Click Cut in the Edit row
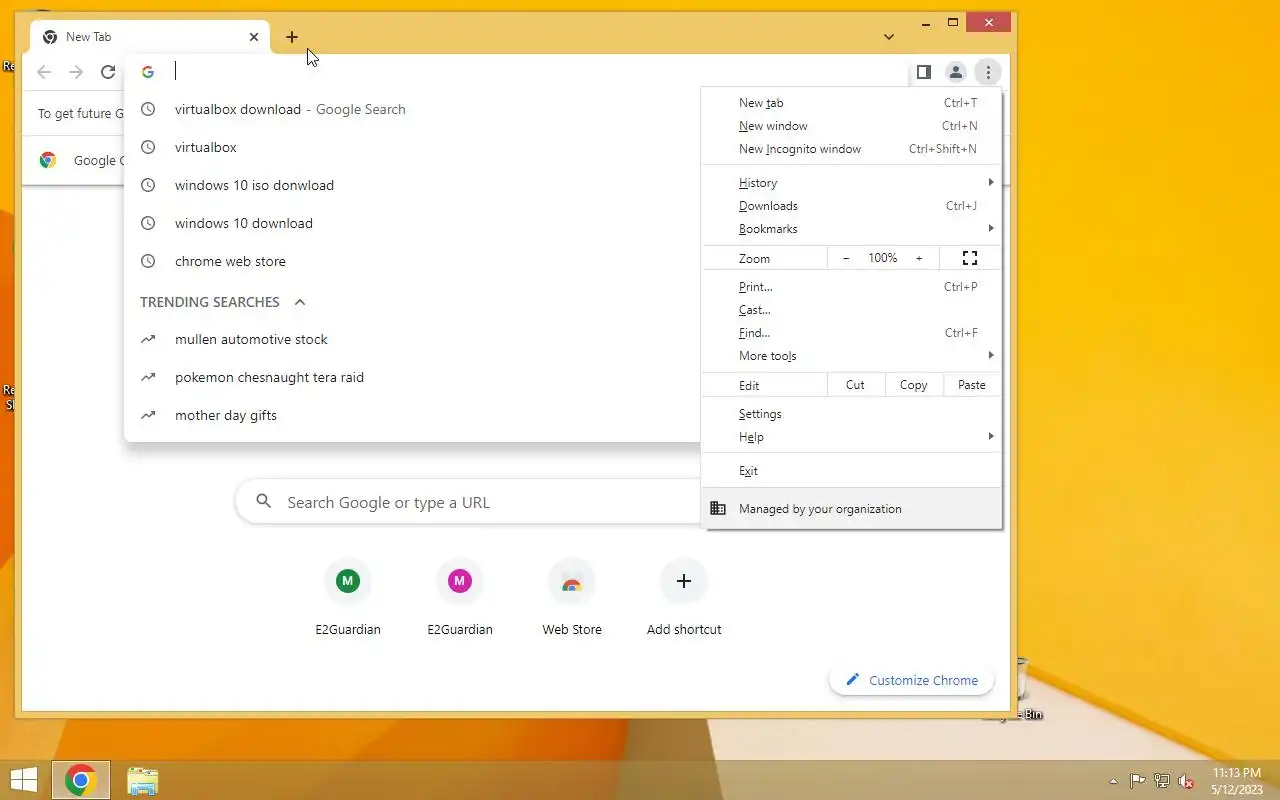The height and width of the screenshot is (800, 1280). pos(855,385)
